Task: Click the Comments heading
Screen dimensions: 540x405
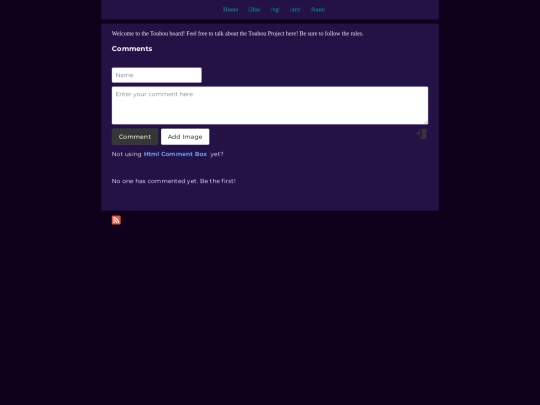Action: [132, 49]
